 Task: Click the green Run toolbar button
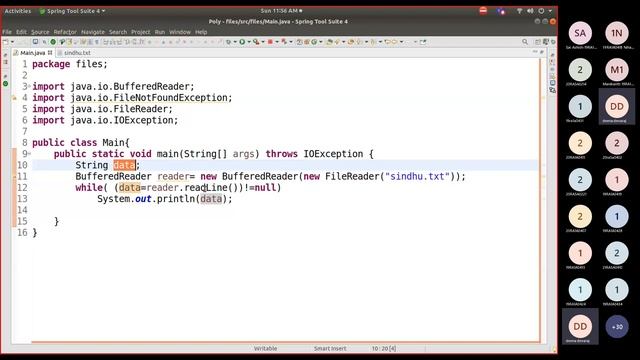(x=242, y=42)
